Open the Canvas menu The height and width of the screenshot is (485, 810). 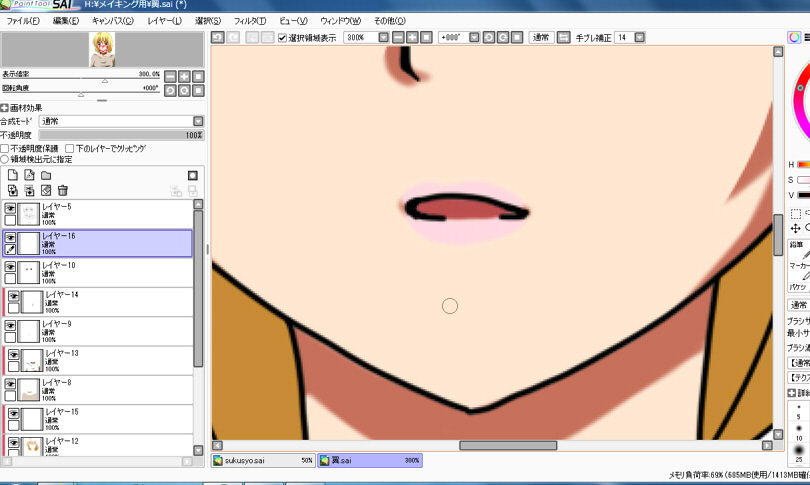pyautogui.click(x=113, y=21)
